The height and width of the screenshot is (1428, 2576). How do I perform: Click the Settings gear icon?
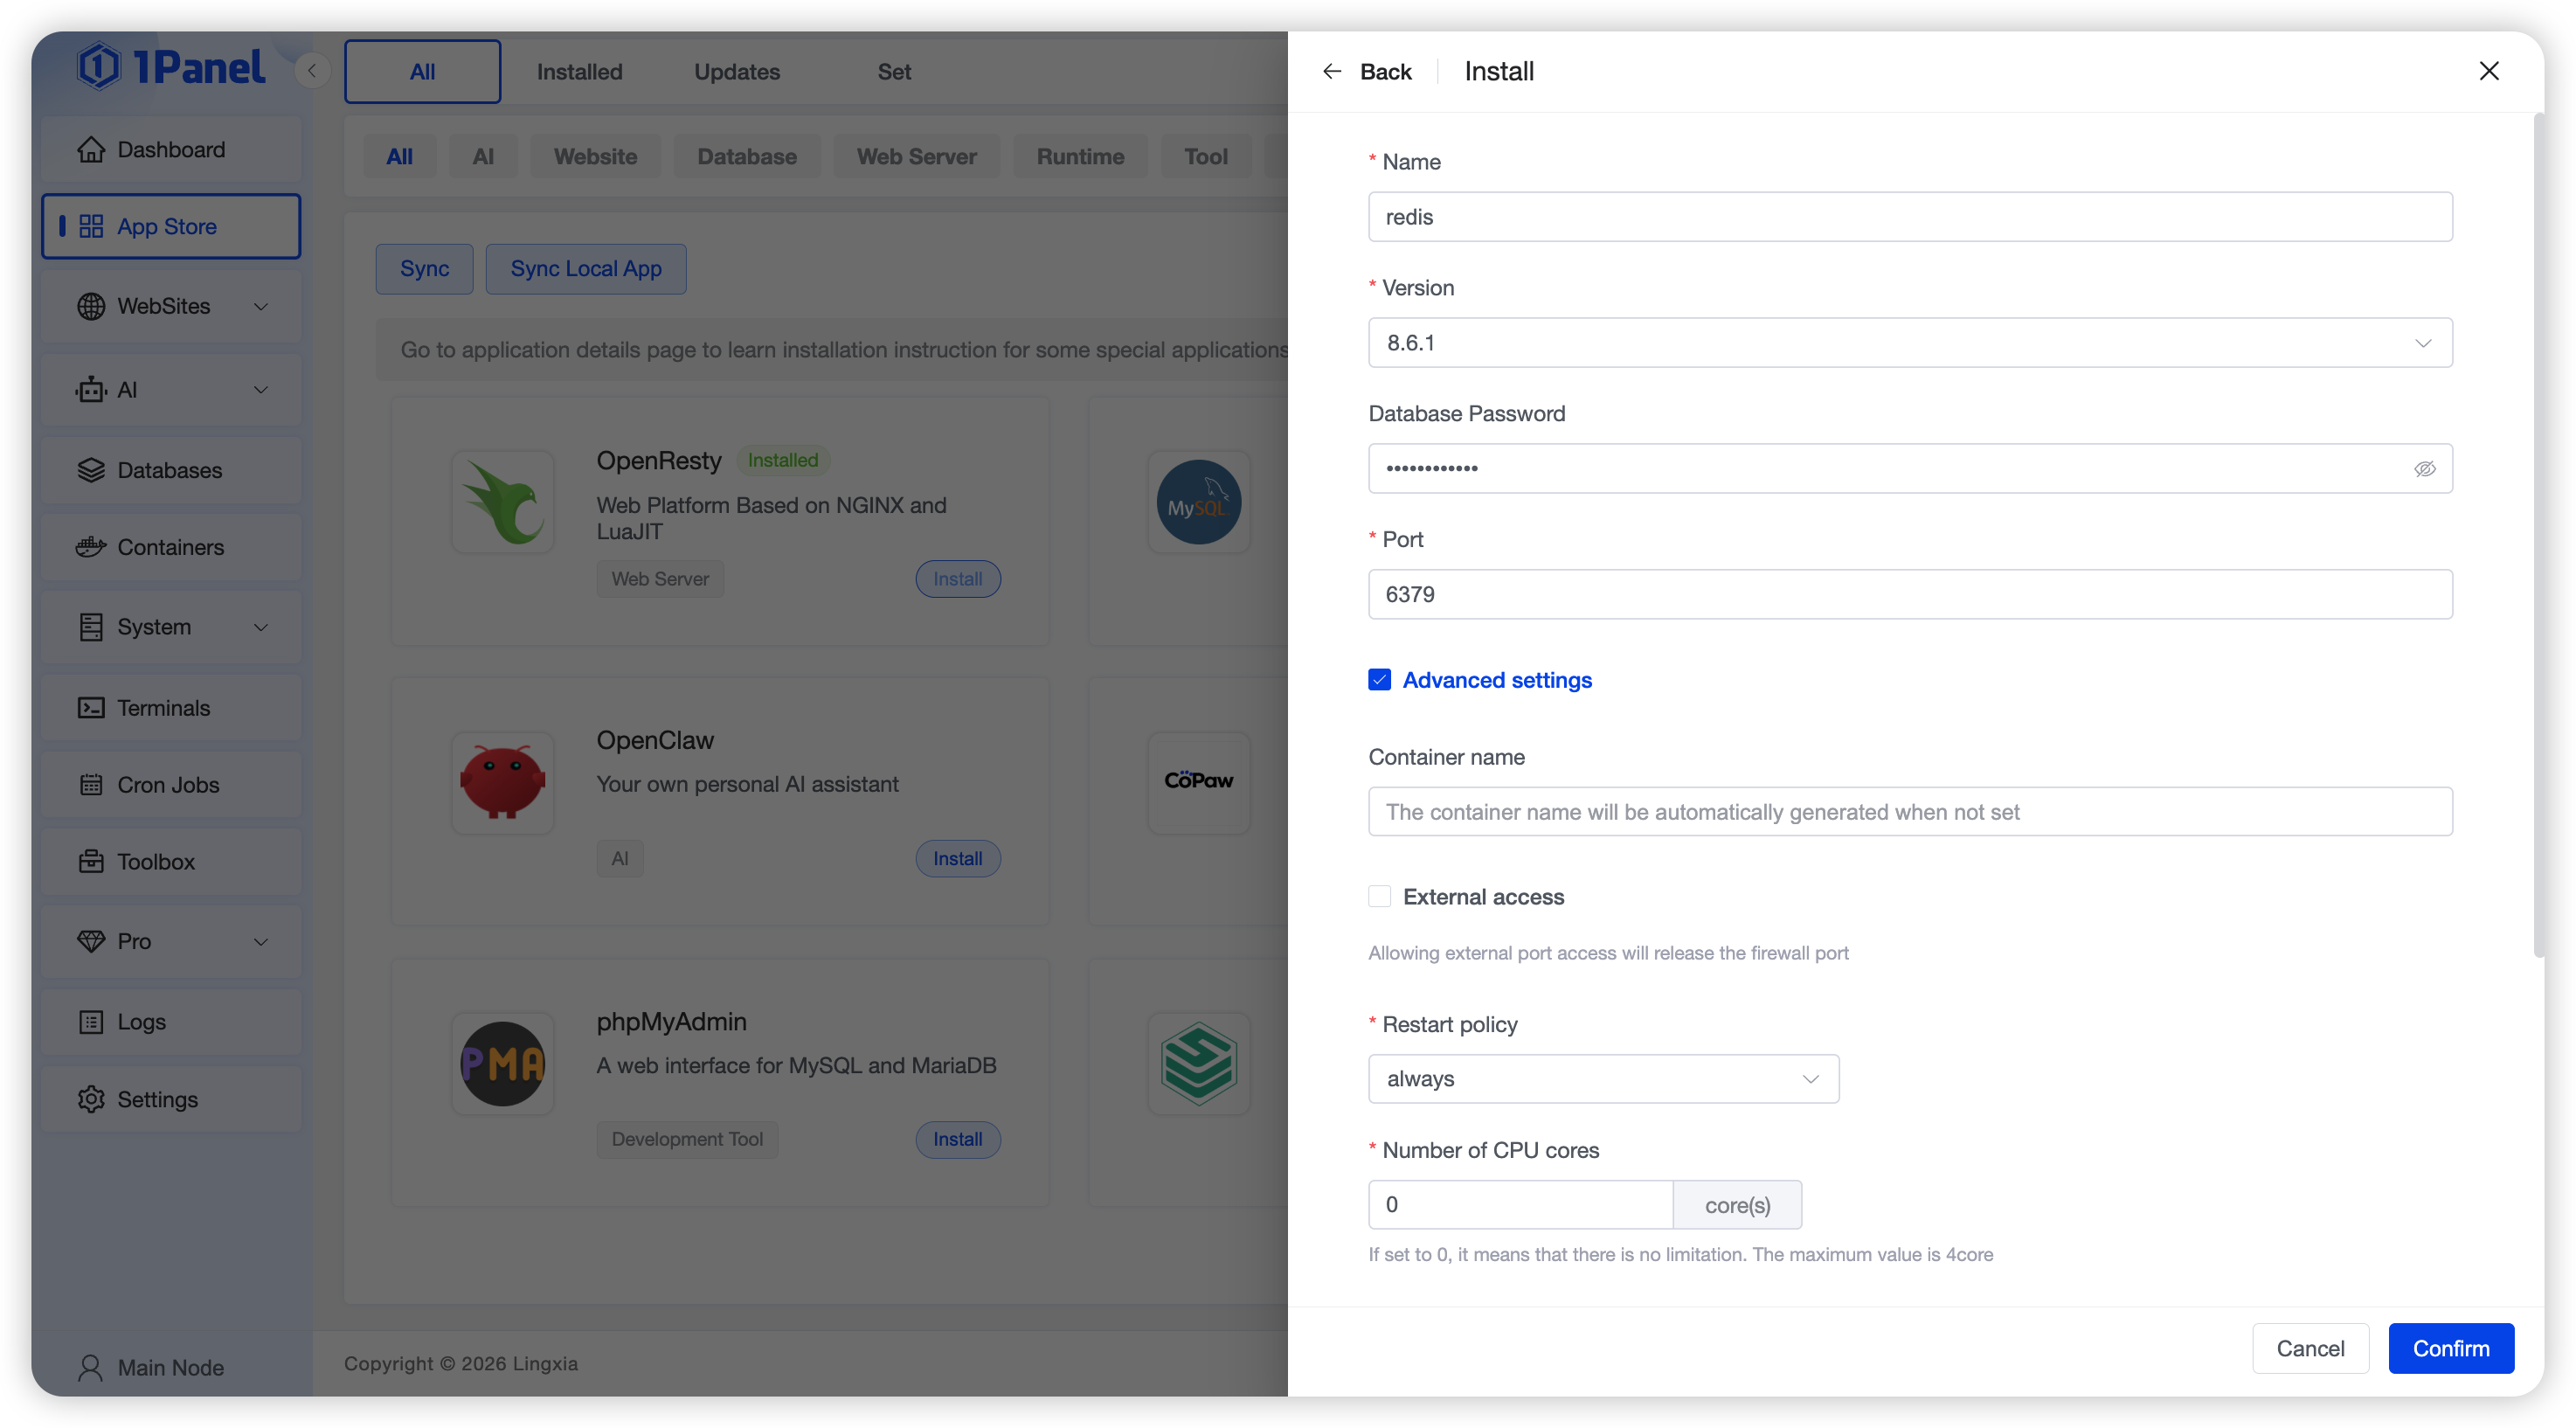pos(91,1099)
